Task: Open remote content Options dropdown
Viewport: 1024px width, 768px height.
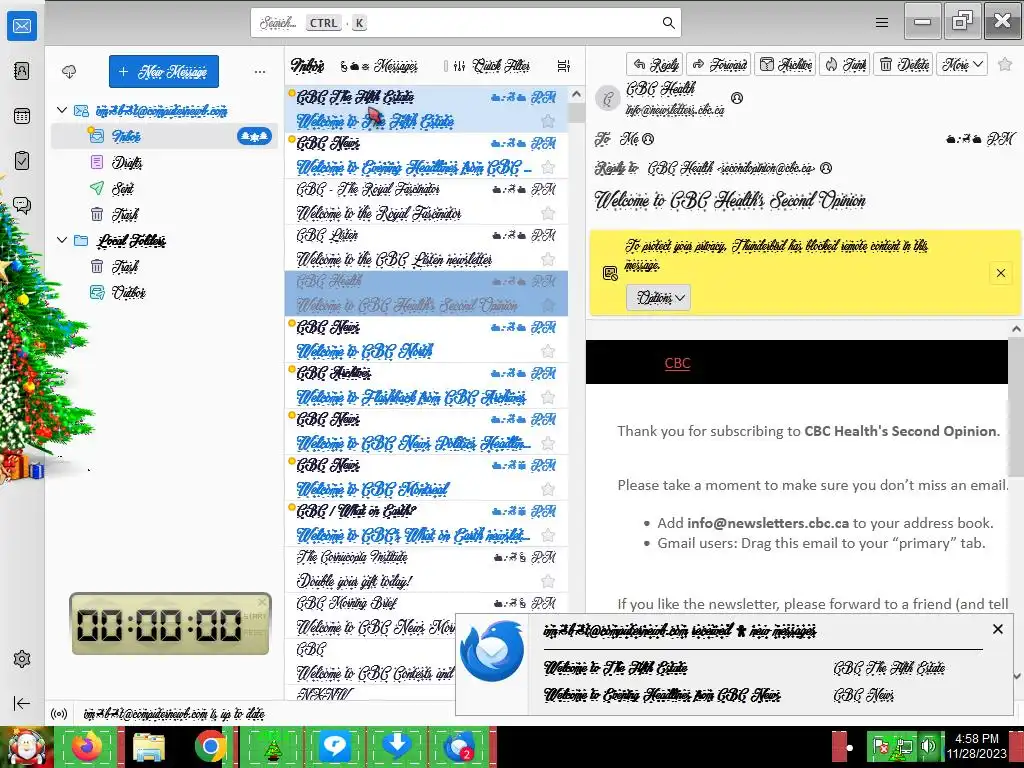Action: (658, 298)
